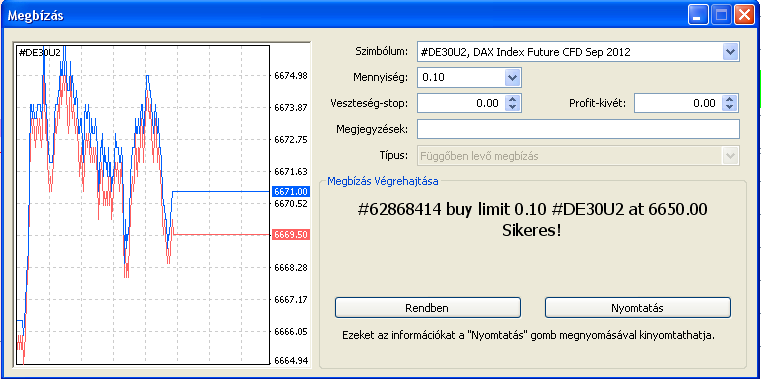The height and width of the screenshot is (379, 761).
Task: Maximize the Megbízás window
Action: tap(721, 16)
